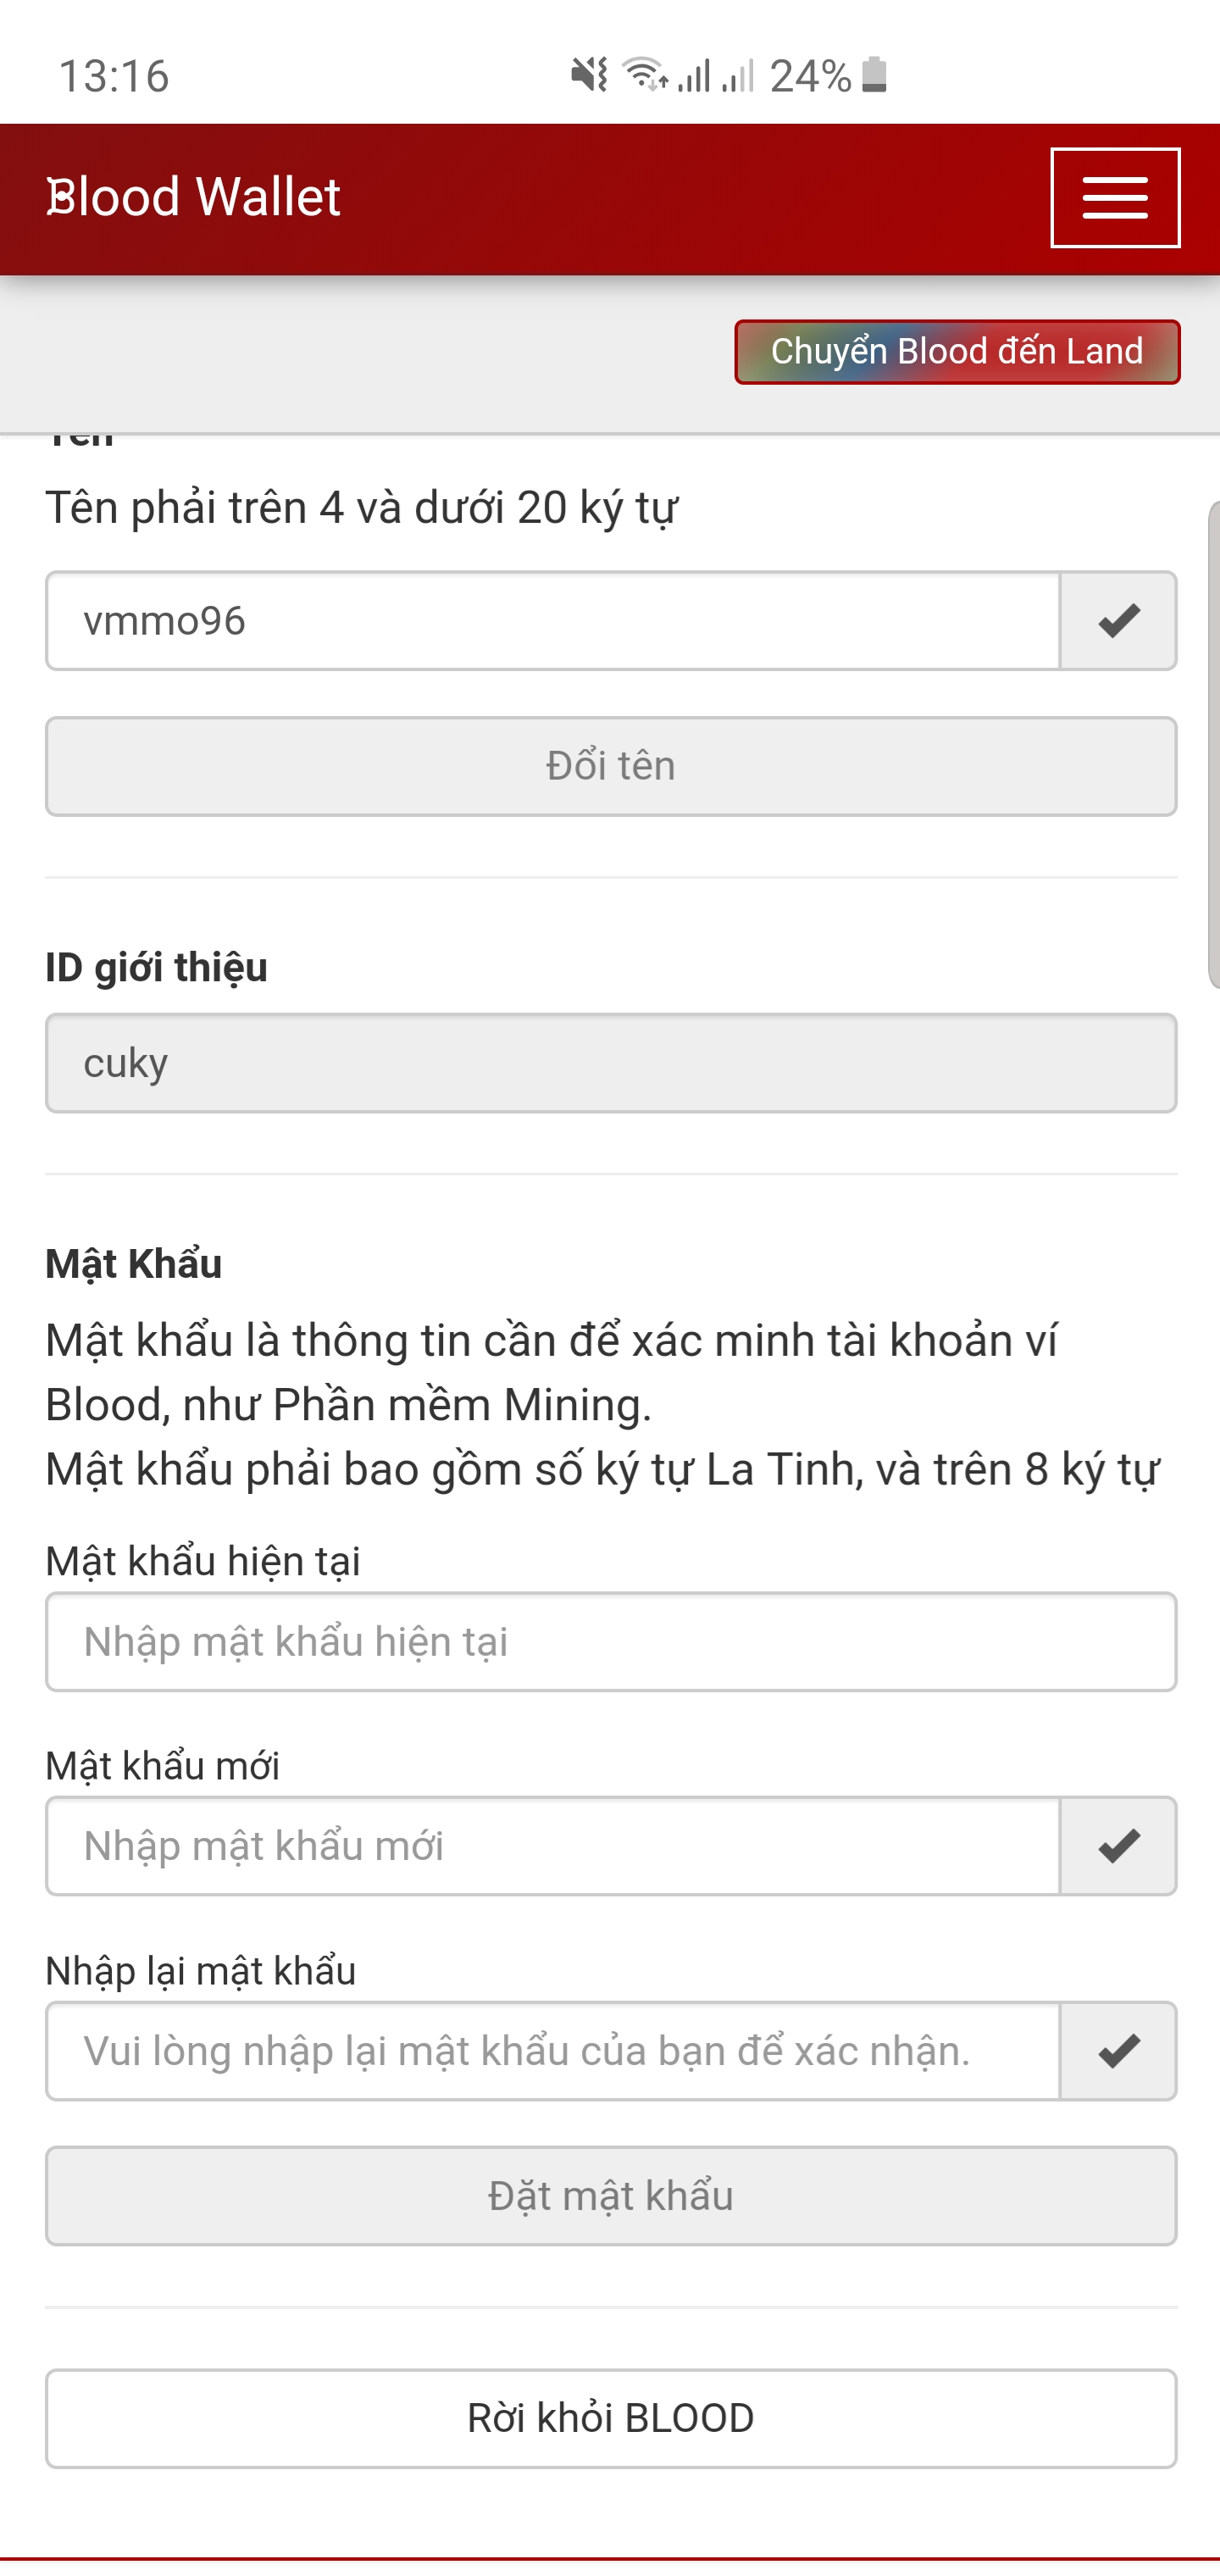Tap the checkmark beside confirm password field
This screenshot has height=2576, width=1220.
pos(1118,2050)
